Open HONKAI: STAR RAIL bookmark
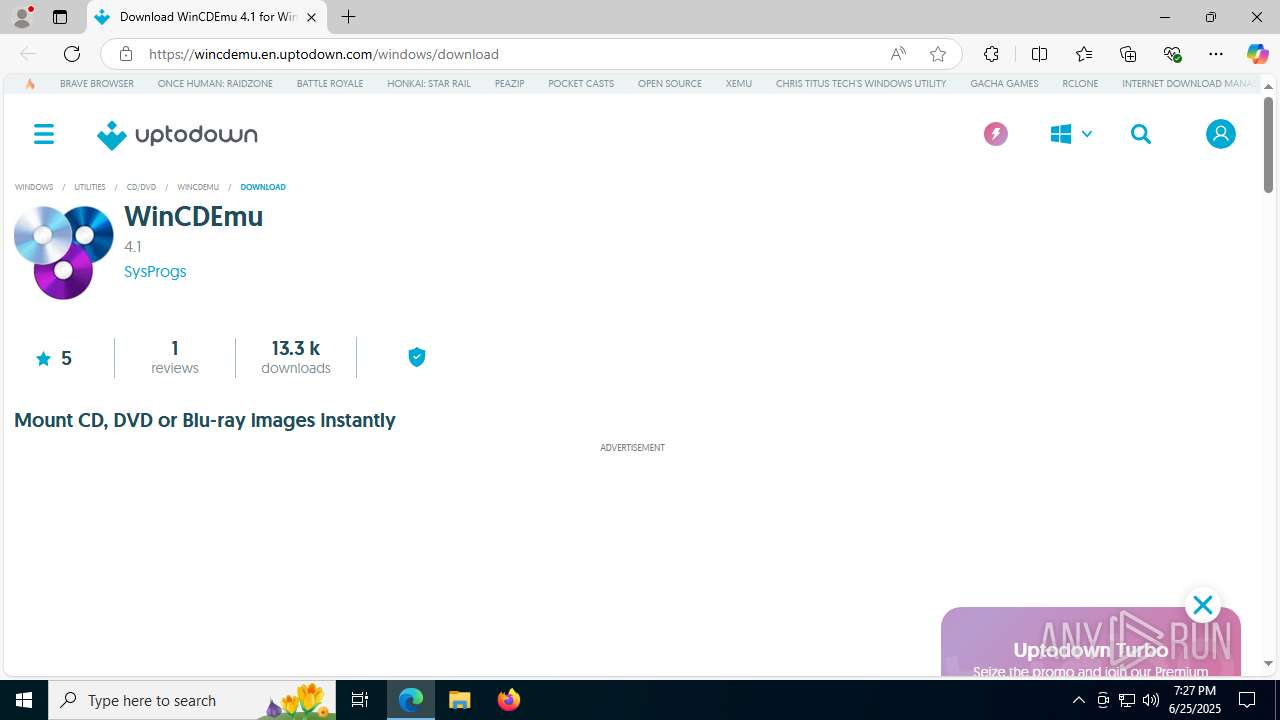The width and height of the screenshot is (1280, 720). pos(429,84)
